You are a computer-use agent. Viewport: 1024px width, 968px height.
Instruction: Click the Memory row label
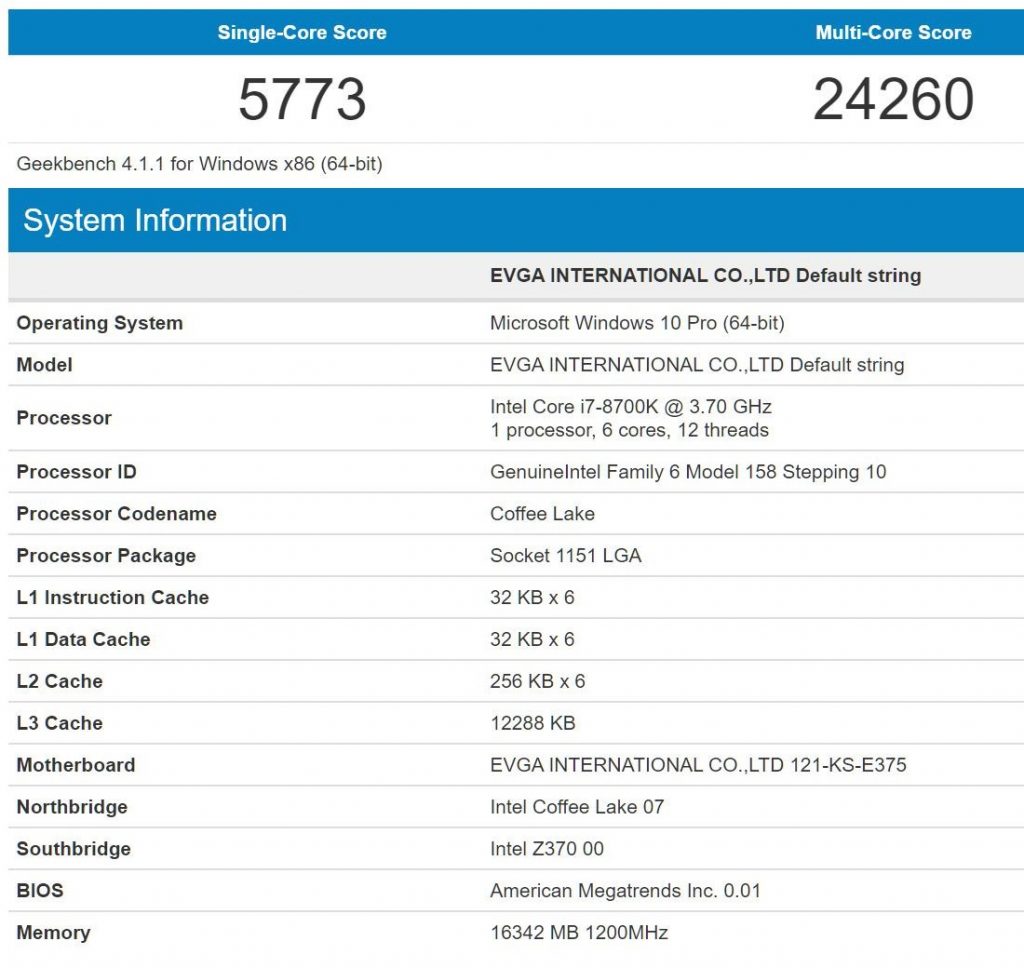[x=53, y=933]
